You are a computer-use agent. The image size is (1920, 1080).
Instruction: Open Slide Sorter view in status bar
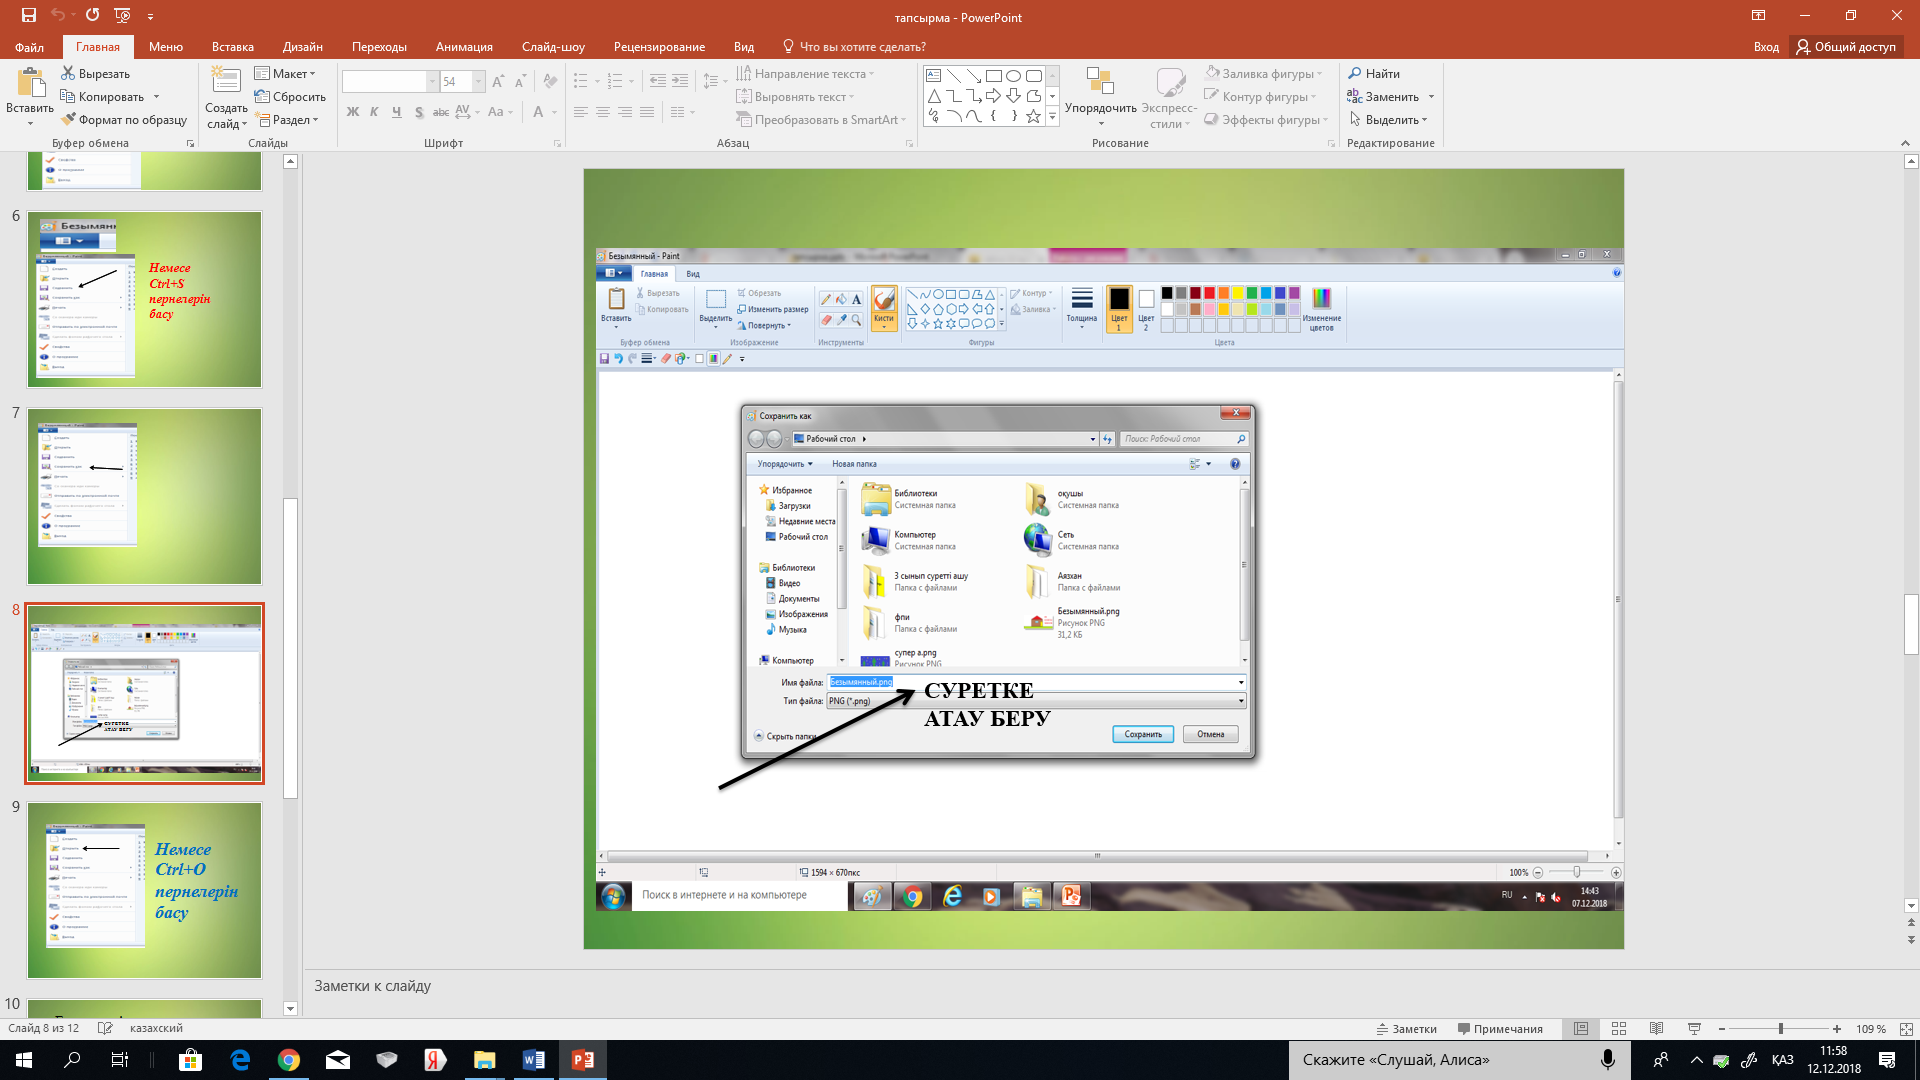pyautogui.click(x=1619, y=1028)
